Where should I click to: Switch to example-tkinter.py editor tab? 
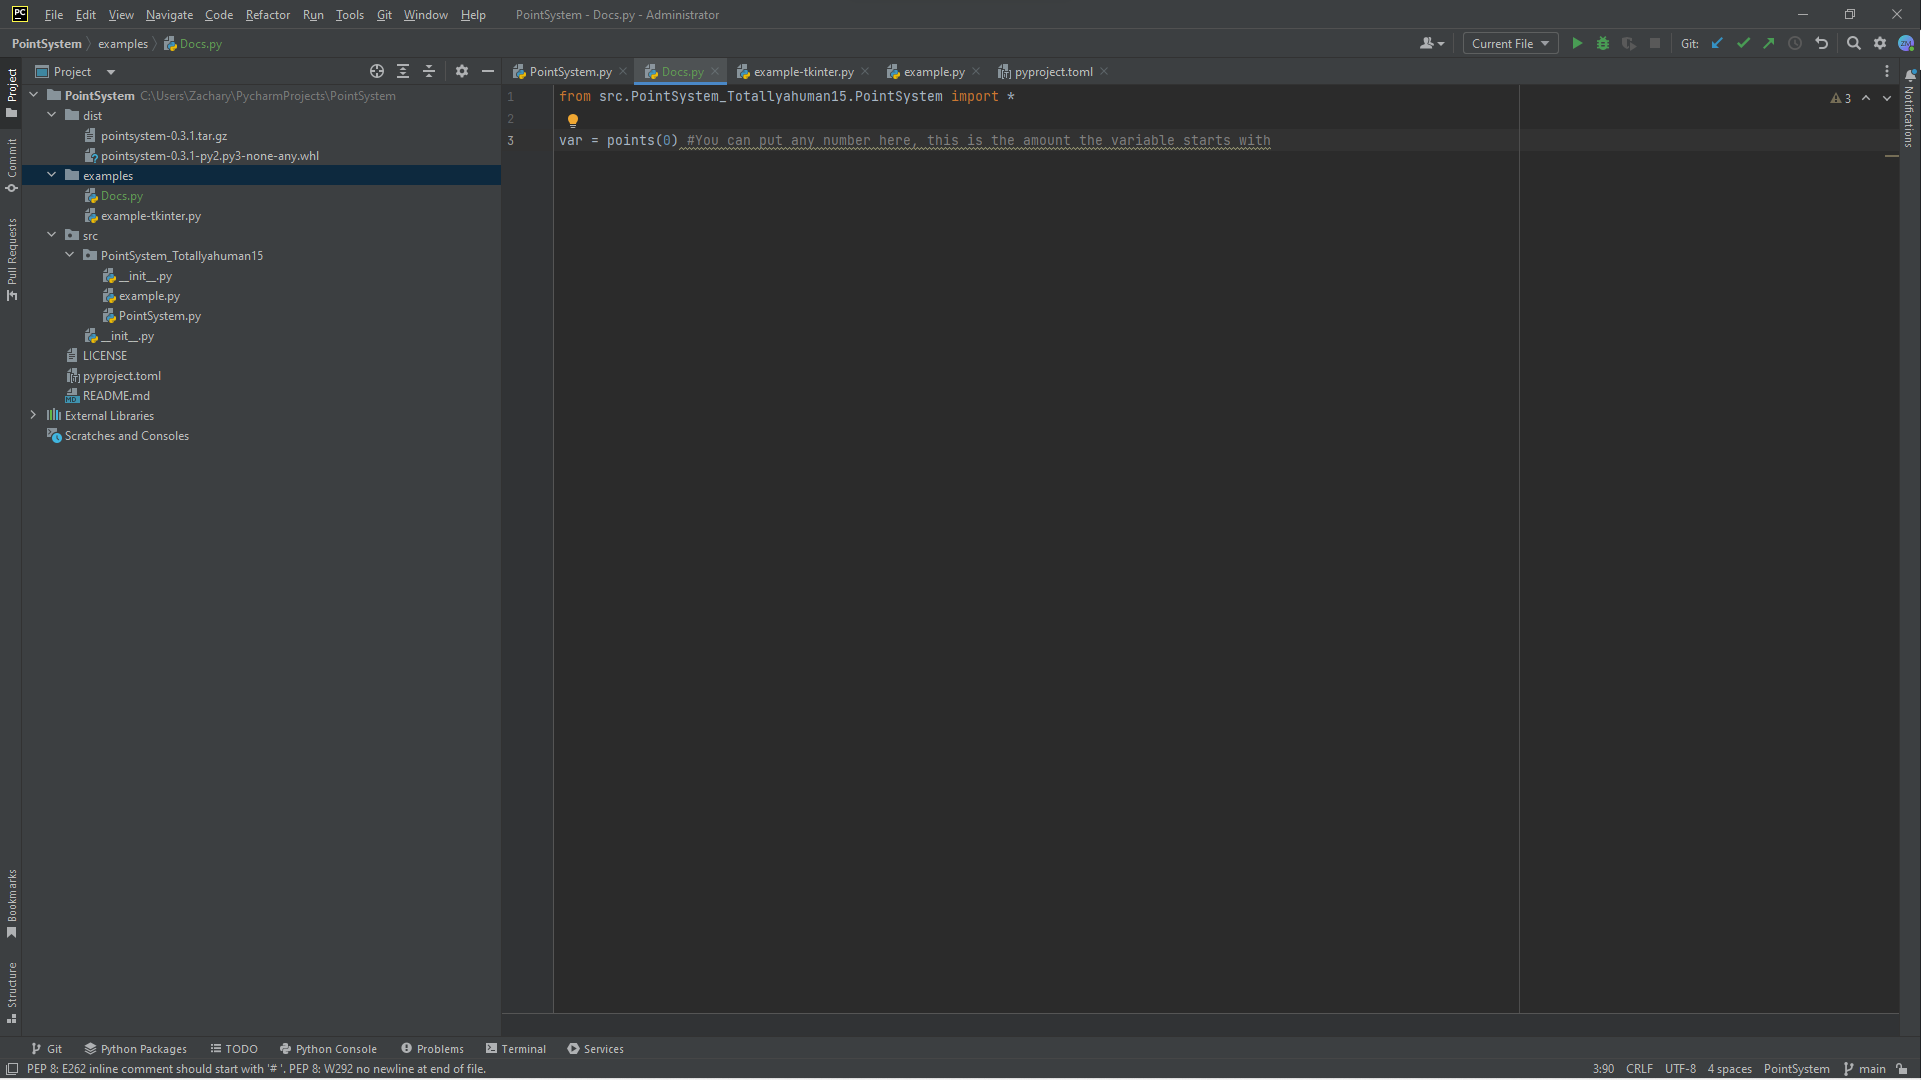click(803, 72)
